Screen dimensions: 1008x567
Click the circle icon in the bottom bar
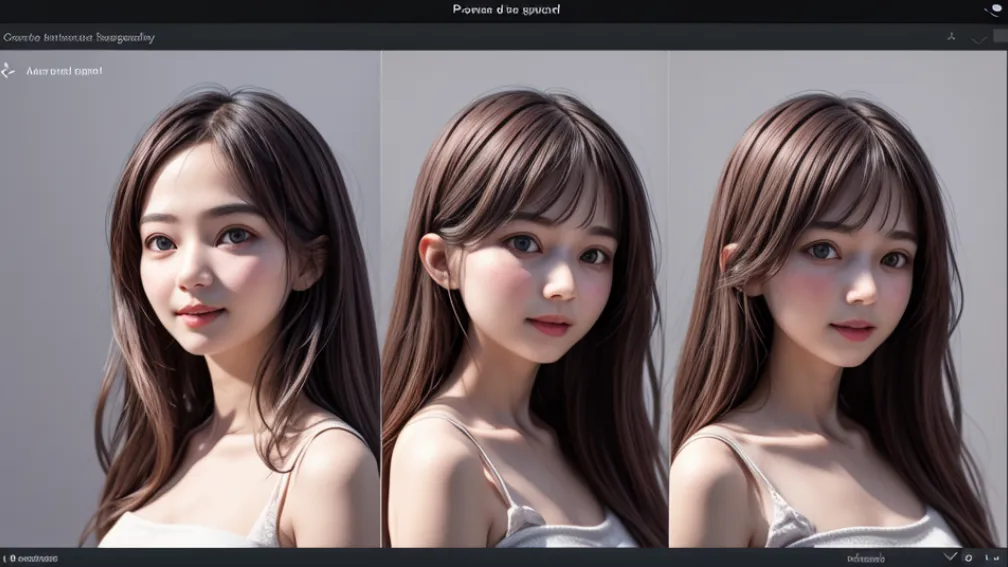point(969,558)
